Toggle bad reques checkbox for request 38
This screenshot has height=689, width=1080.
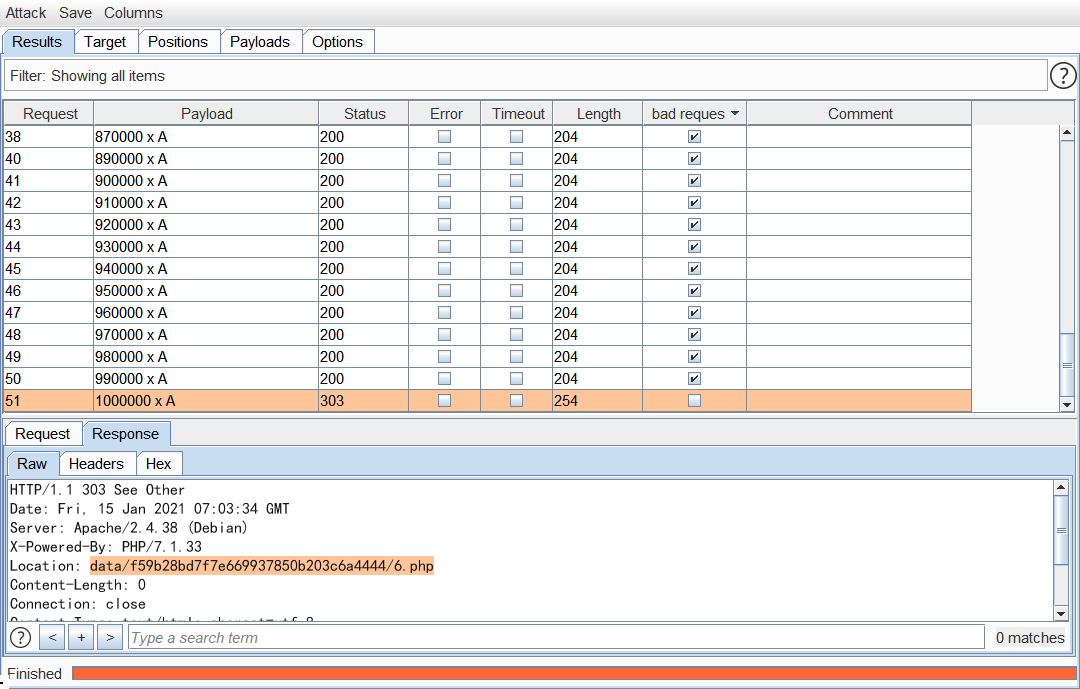[694, 136]
